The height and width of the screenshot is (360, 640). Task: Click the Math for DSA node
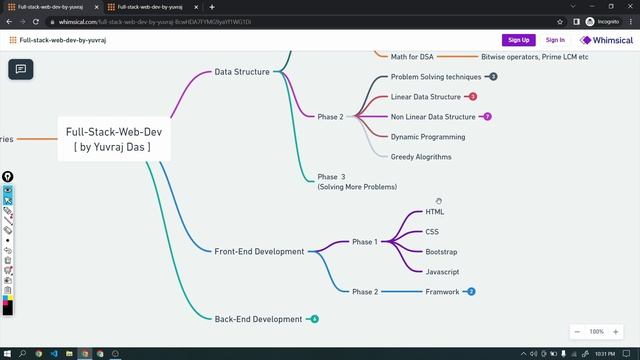pos(412,57)
